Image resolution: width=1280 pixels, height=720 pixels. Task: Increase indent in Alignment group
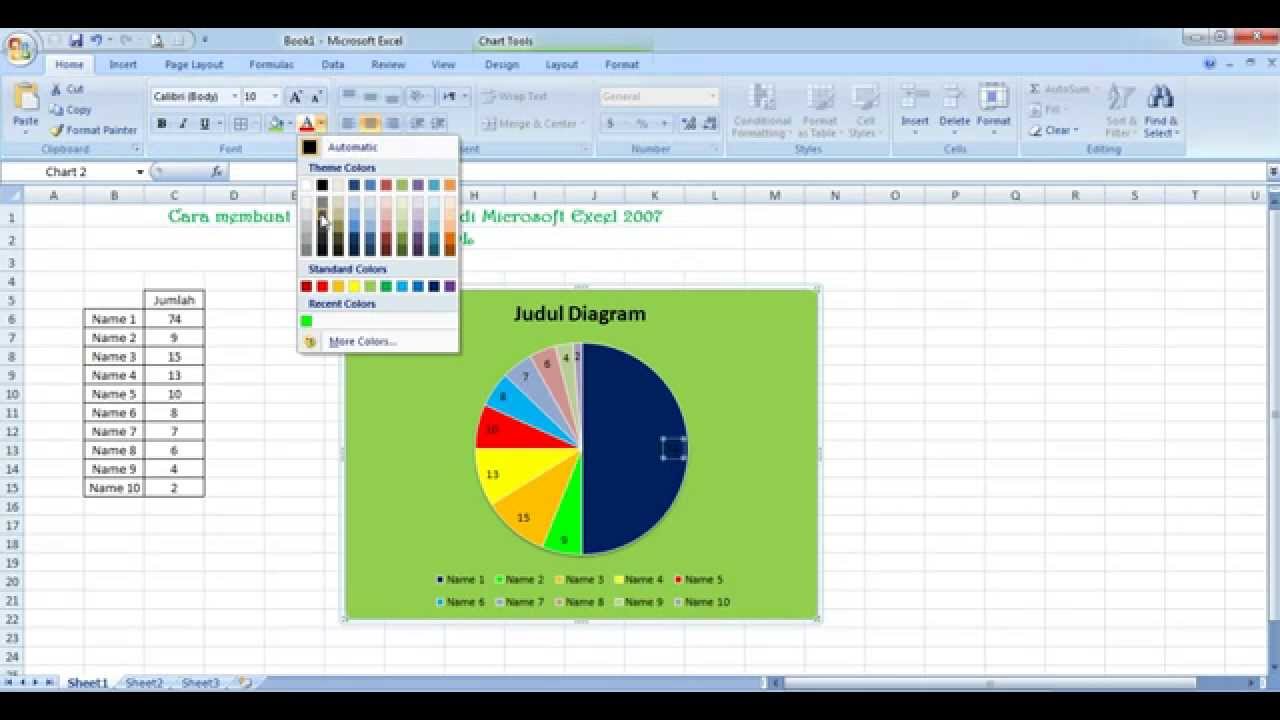(438, 124)
